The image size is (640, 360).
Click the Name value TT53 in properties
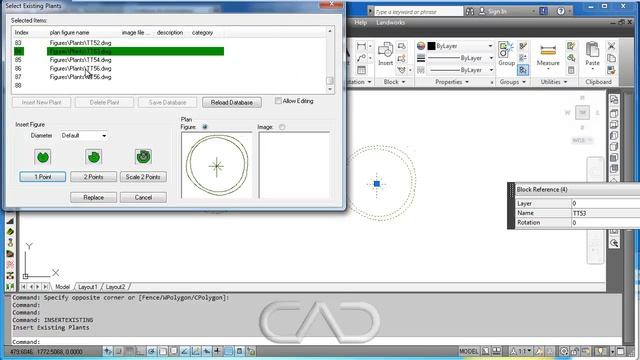click(x=579, y=213)
